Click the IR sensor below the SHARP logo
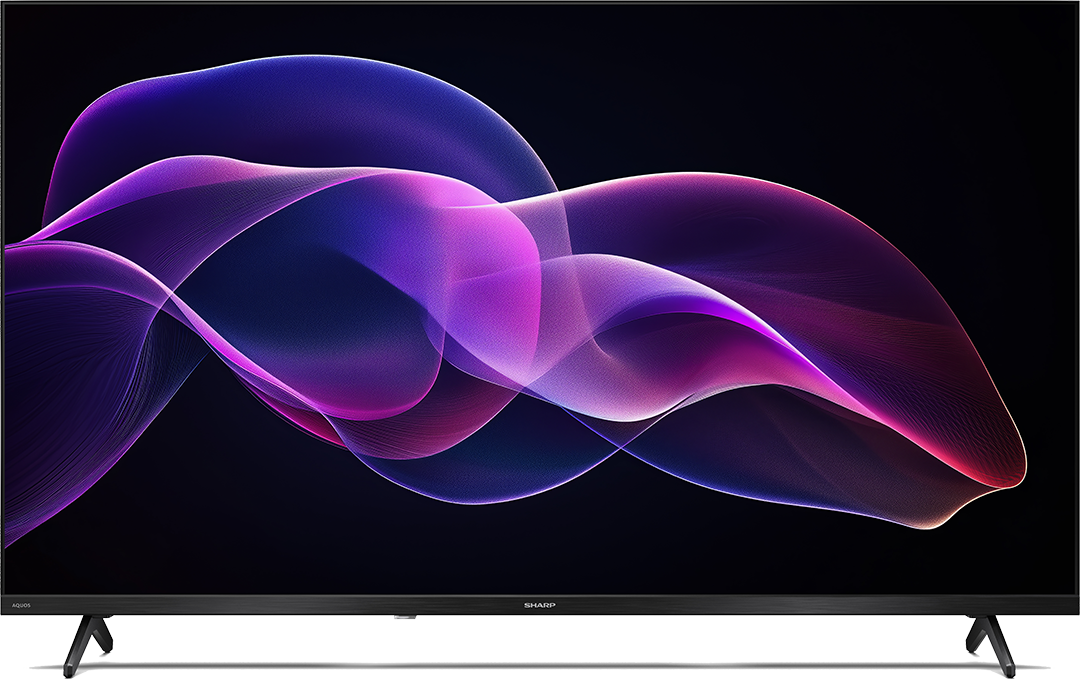 (403, 619)
